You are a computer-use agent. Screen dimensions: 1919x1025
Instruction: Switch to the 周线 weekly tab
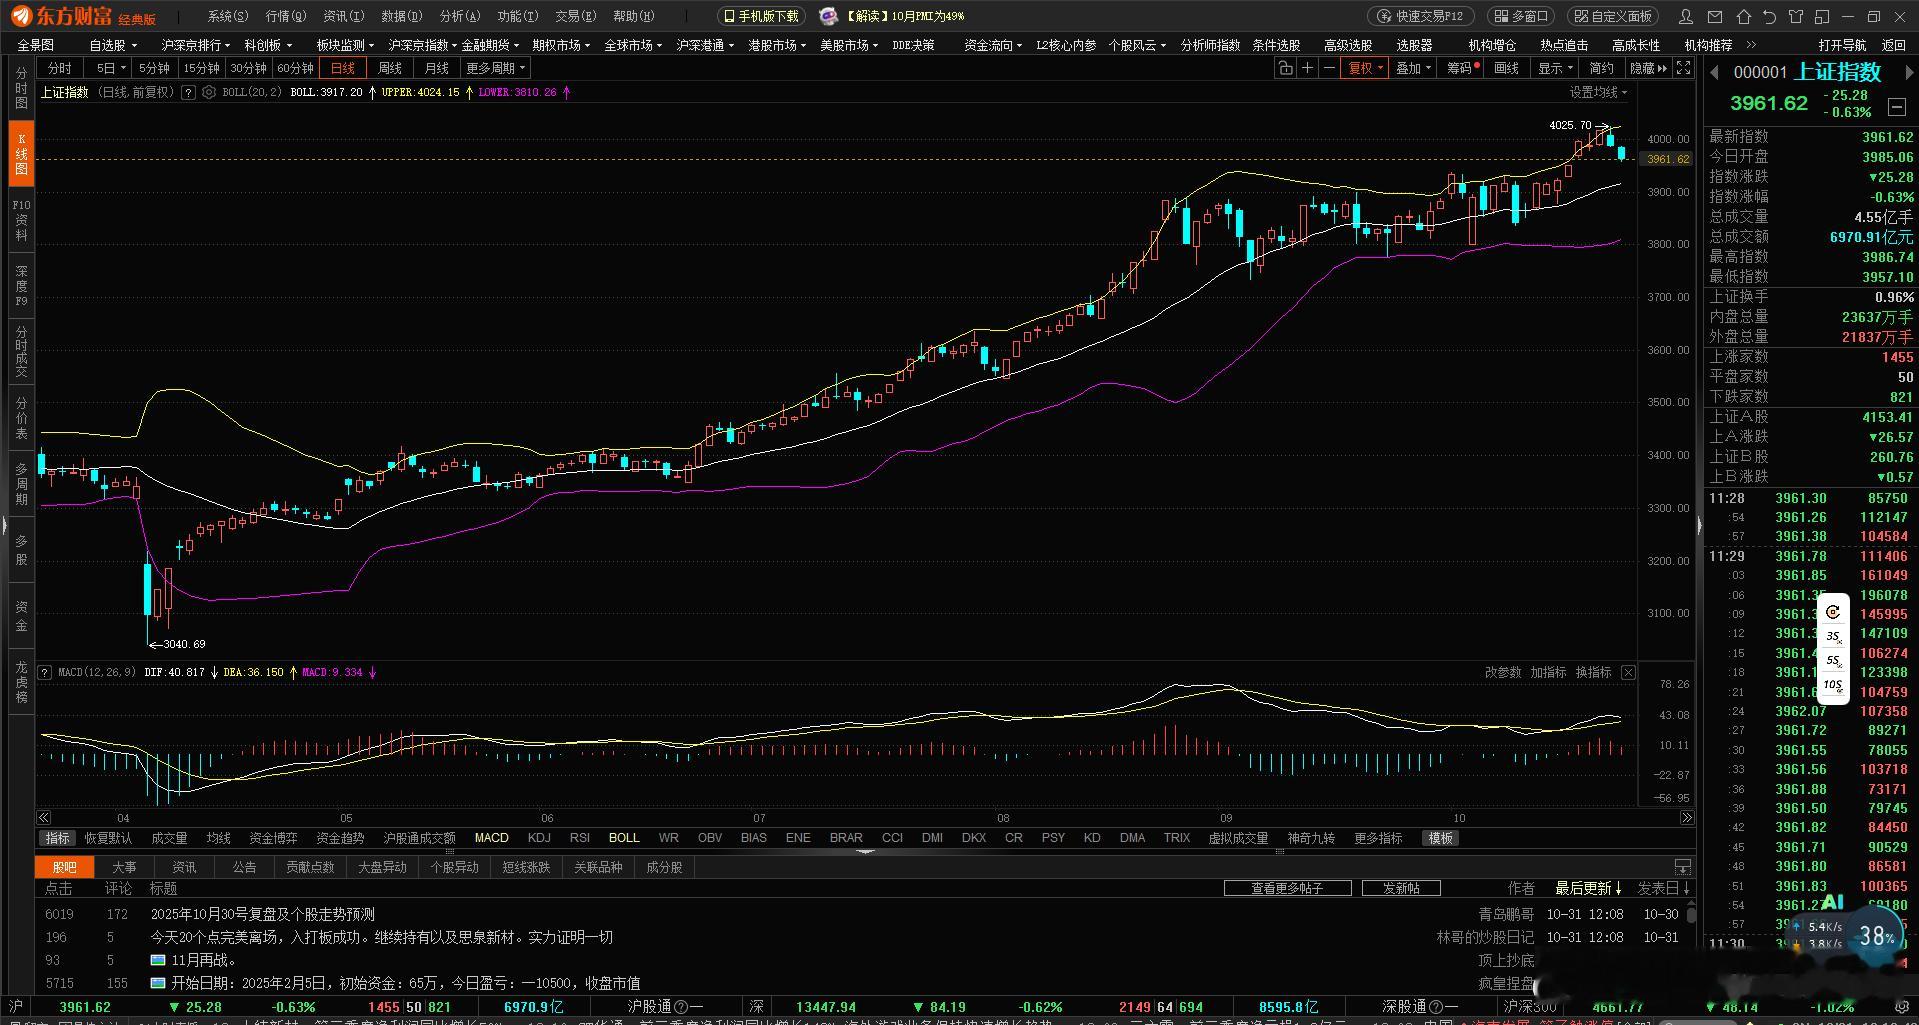pos(390,68)
